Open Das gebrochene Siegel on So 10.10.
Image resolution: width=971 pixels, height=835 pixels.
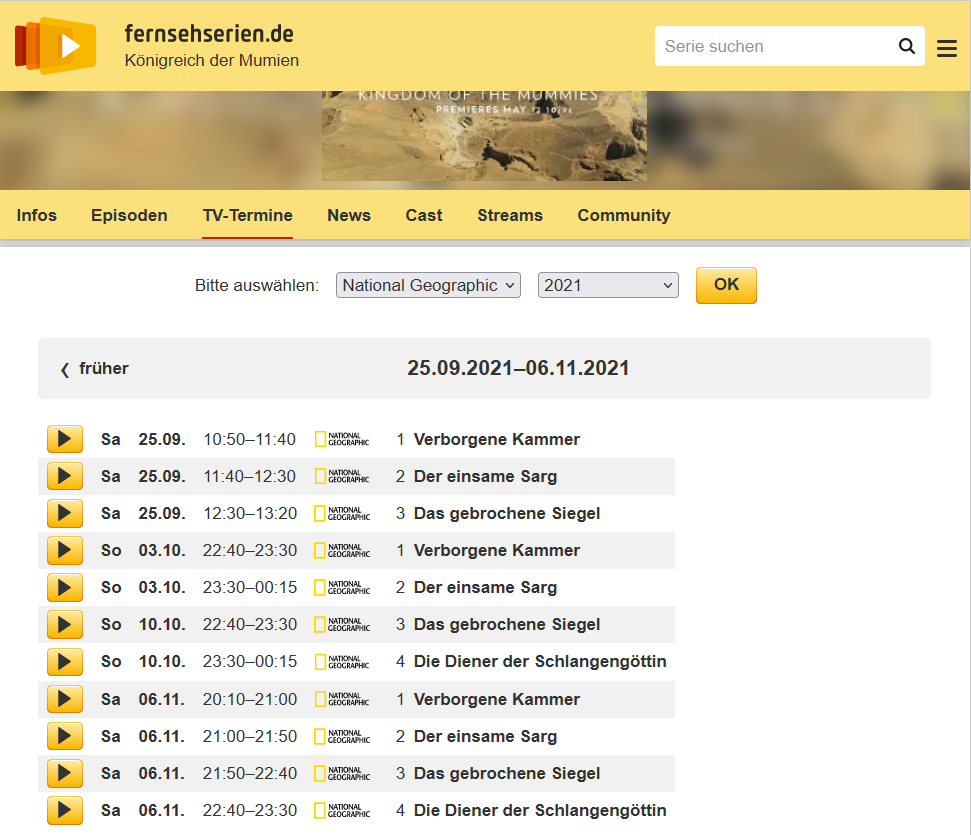[x=507, y=624]
